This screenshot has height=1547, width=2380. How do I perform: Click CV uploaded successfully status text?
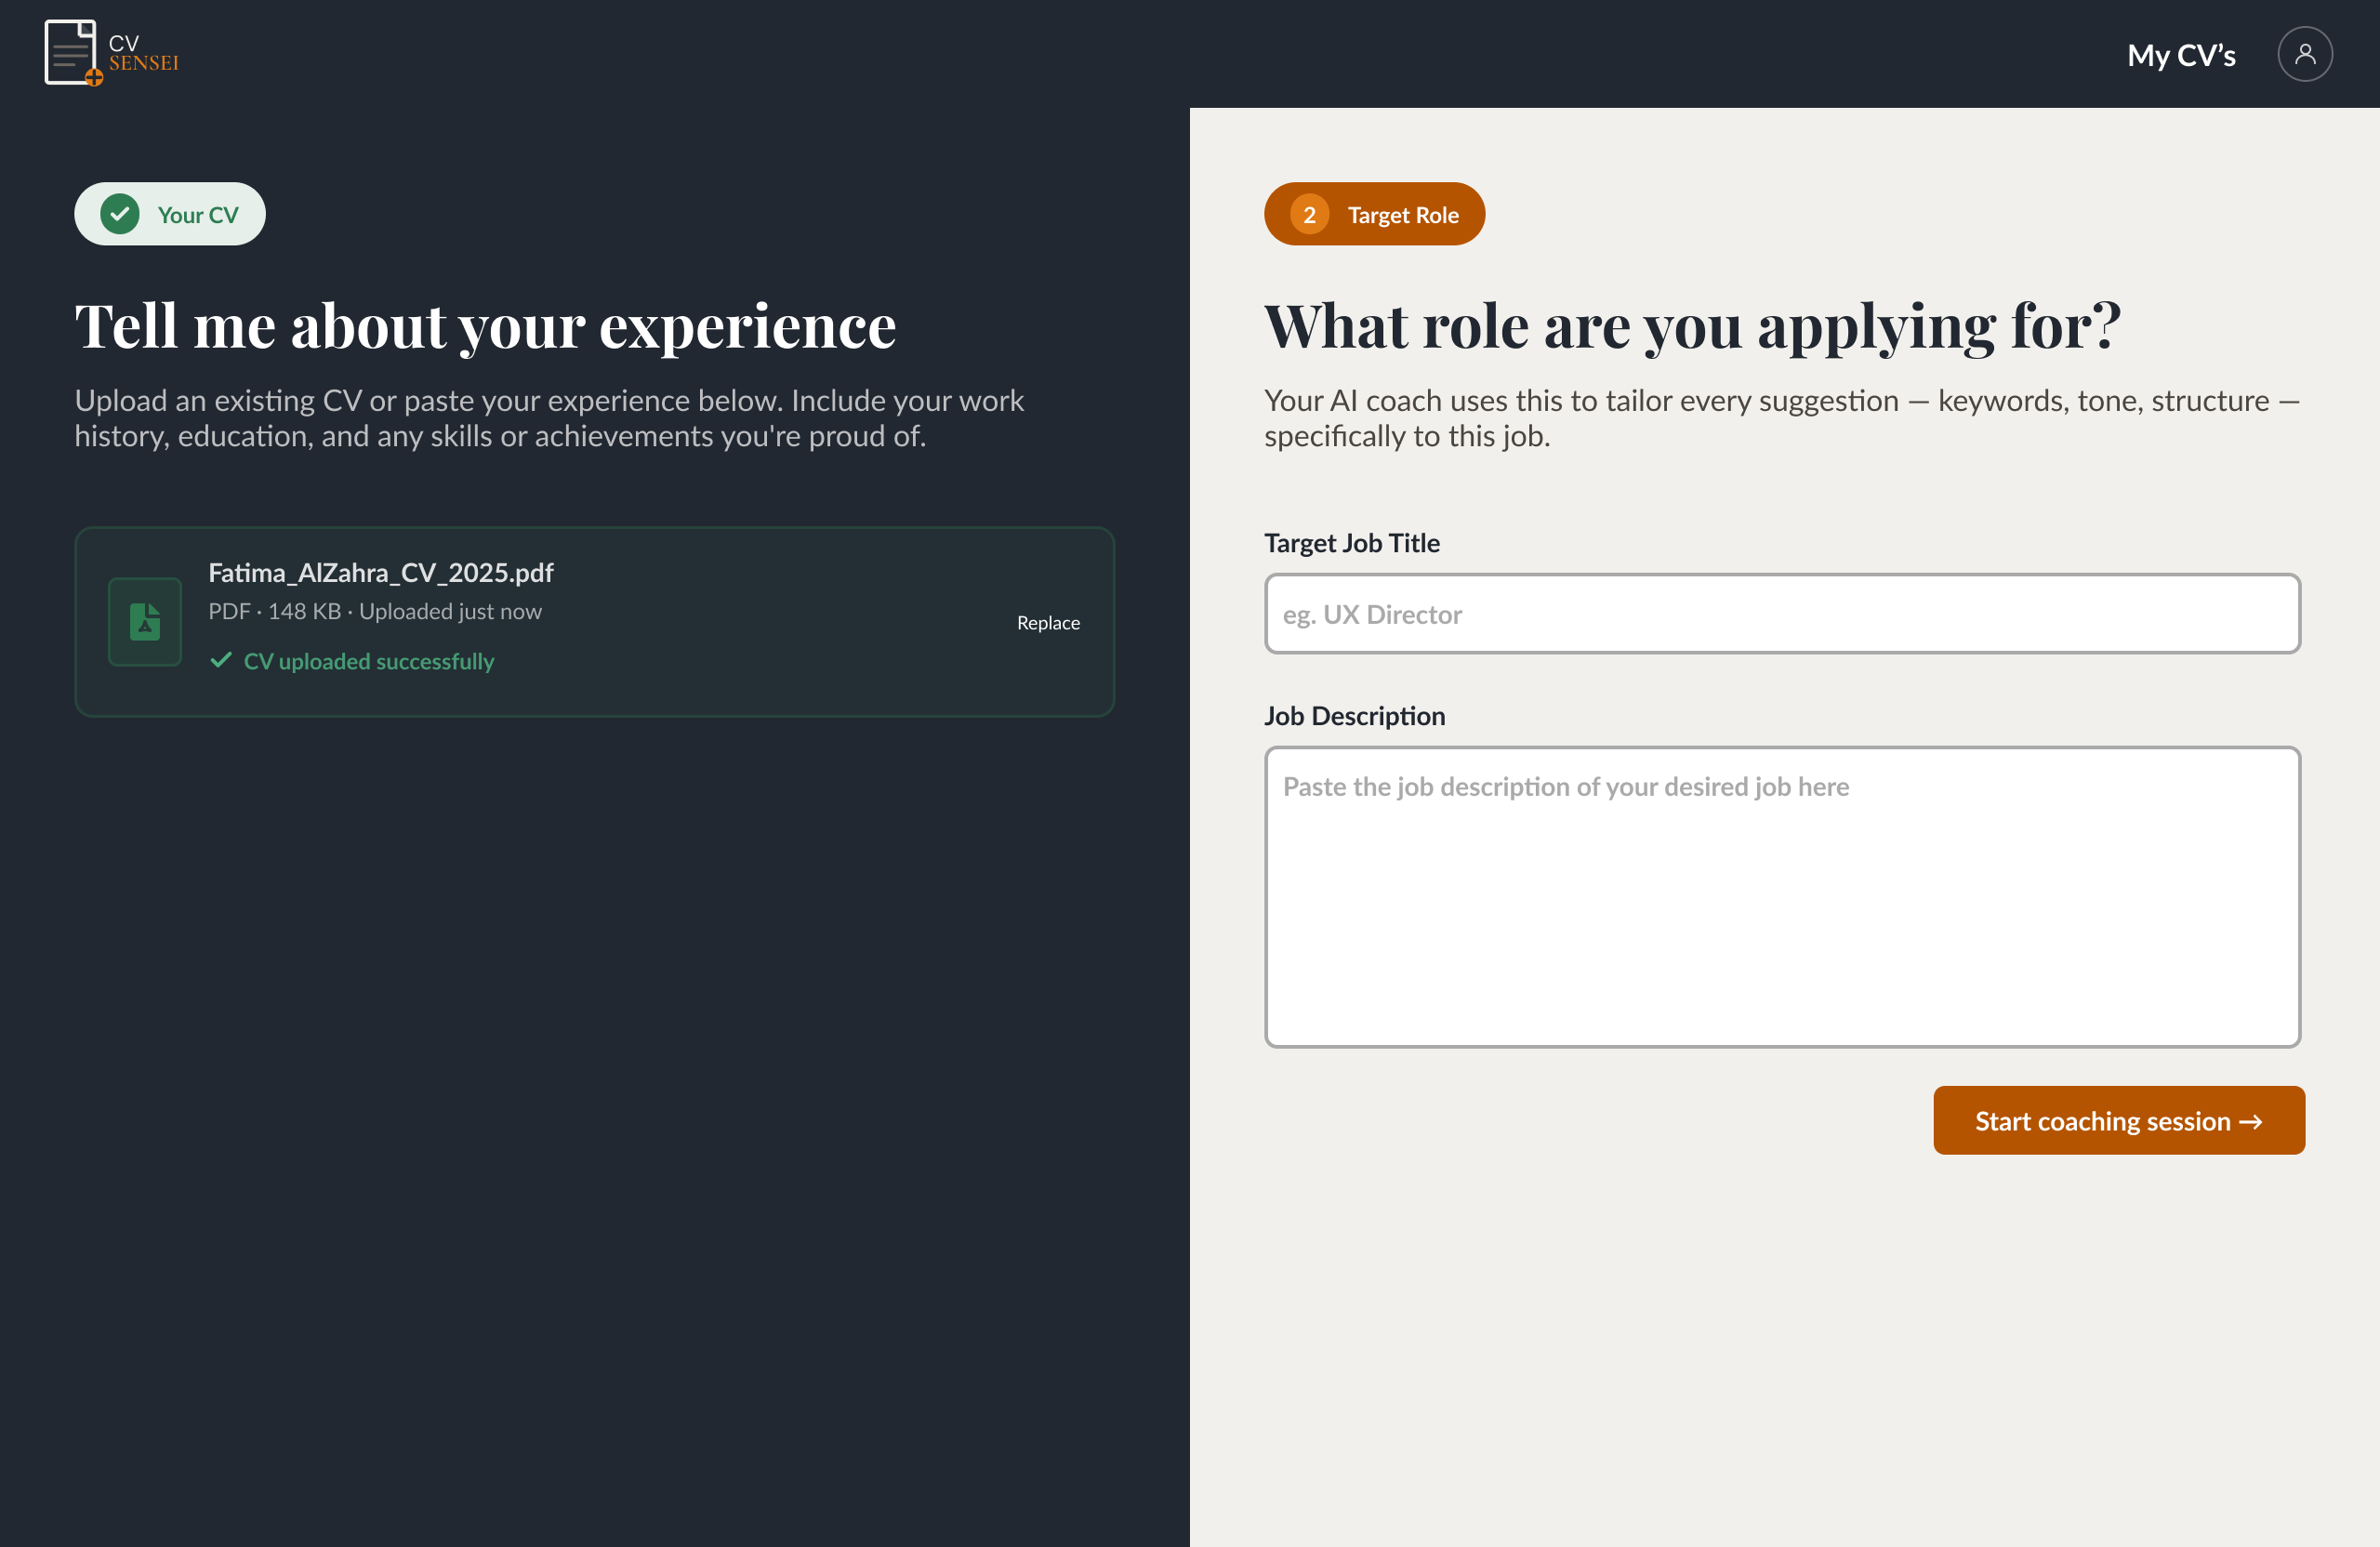tap(370, 661)
